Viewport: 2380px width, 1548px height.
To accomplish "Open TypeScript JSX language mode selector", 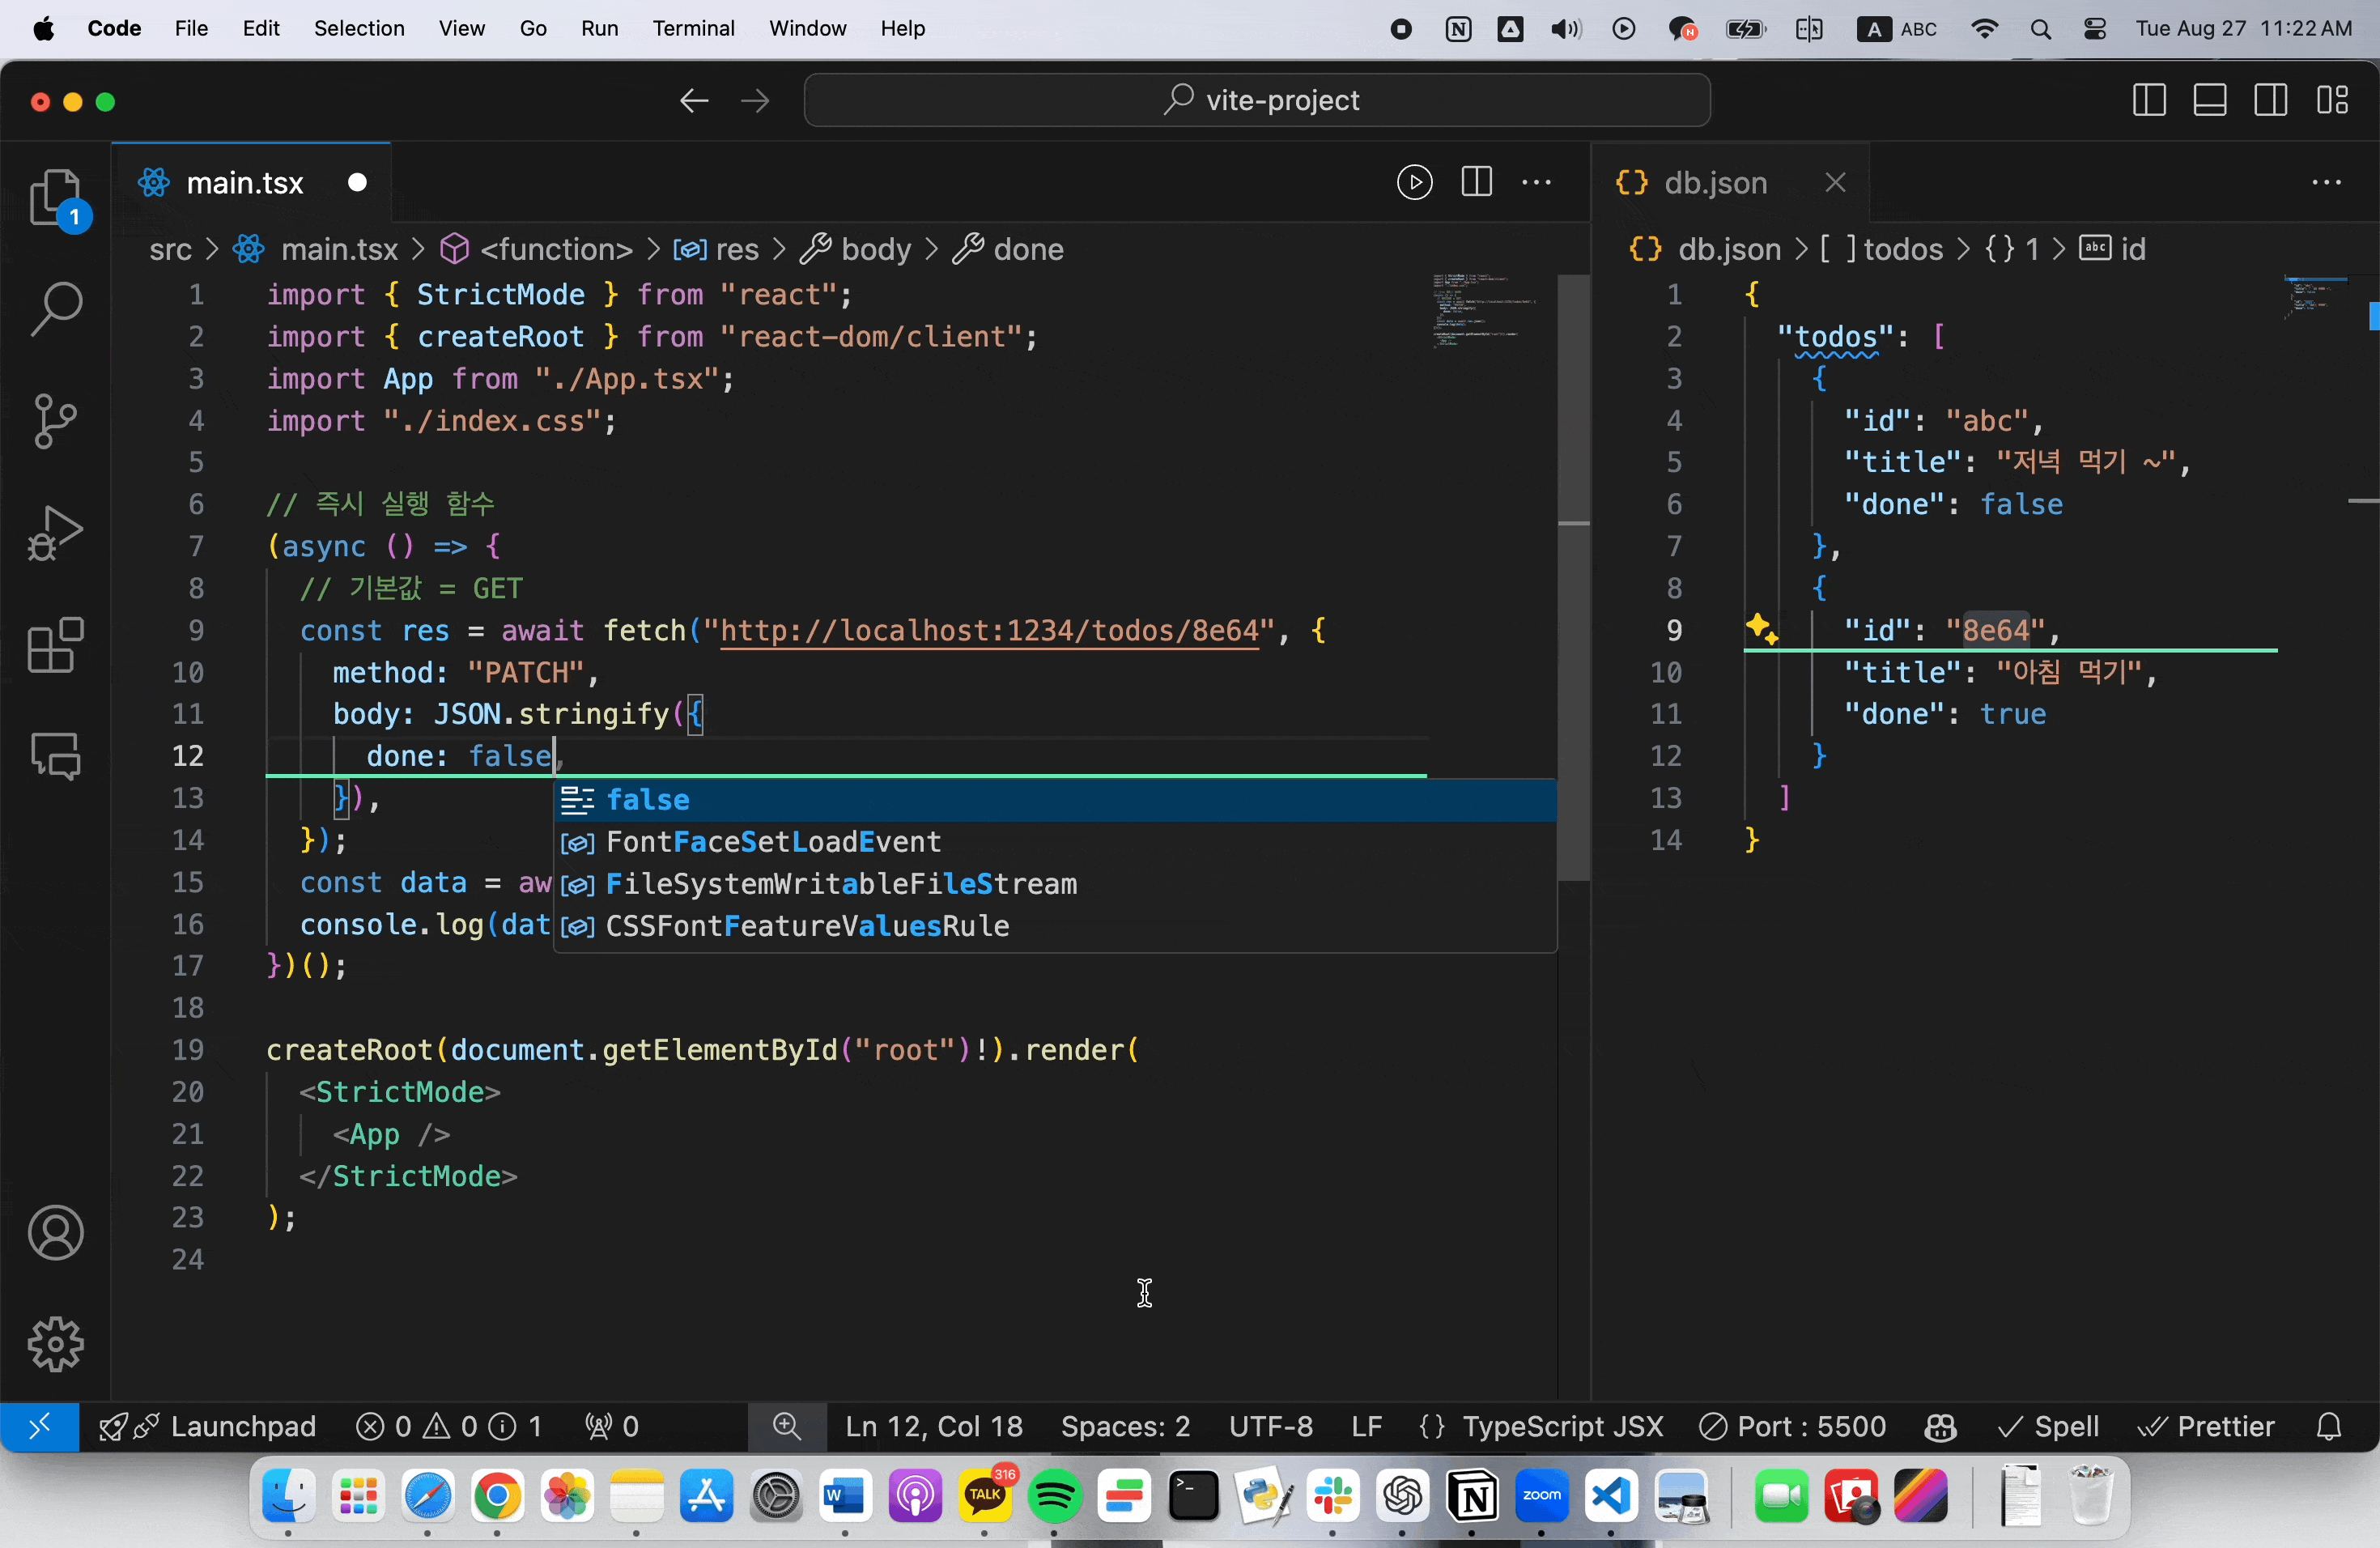I will click(1562, 1426).
